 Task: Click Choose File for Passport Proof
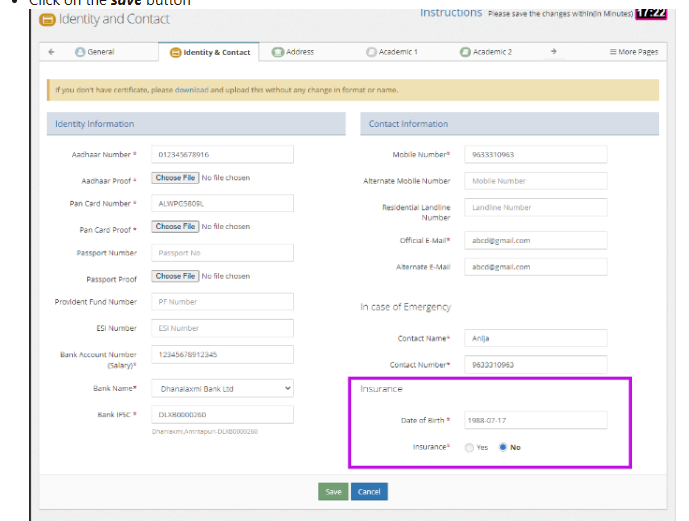coord(175,276)
